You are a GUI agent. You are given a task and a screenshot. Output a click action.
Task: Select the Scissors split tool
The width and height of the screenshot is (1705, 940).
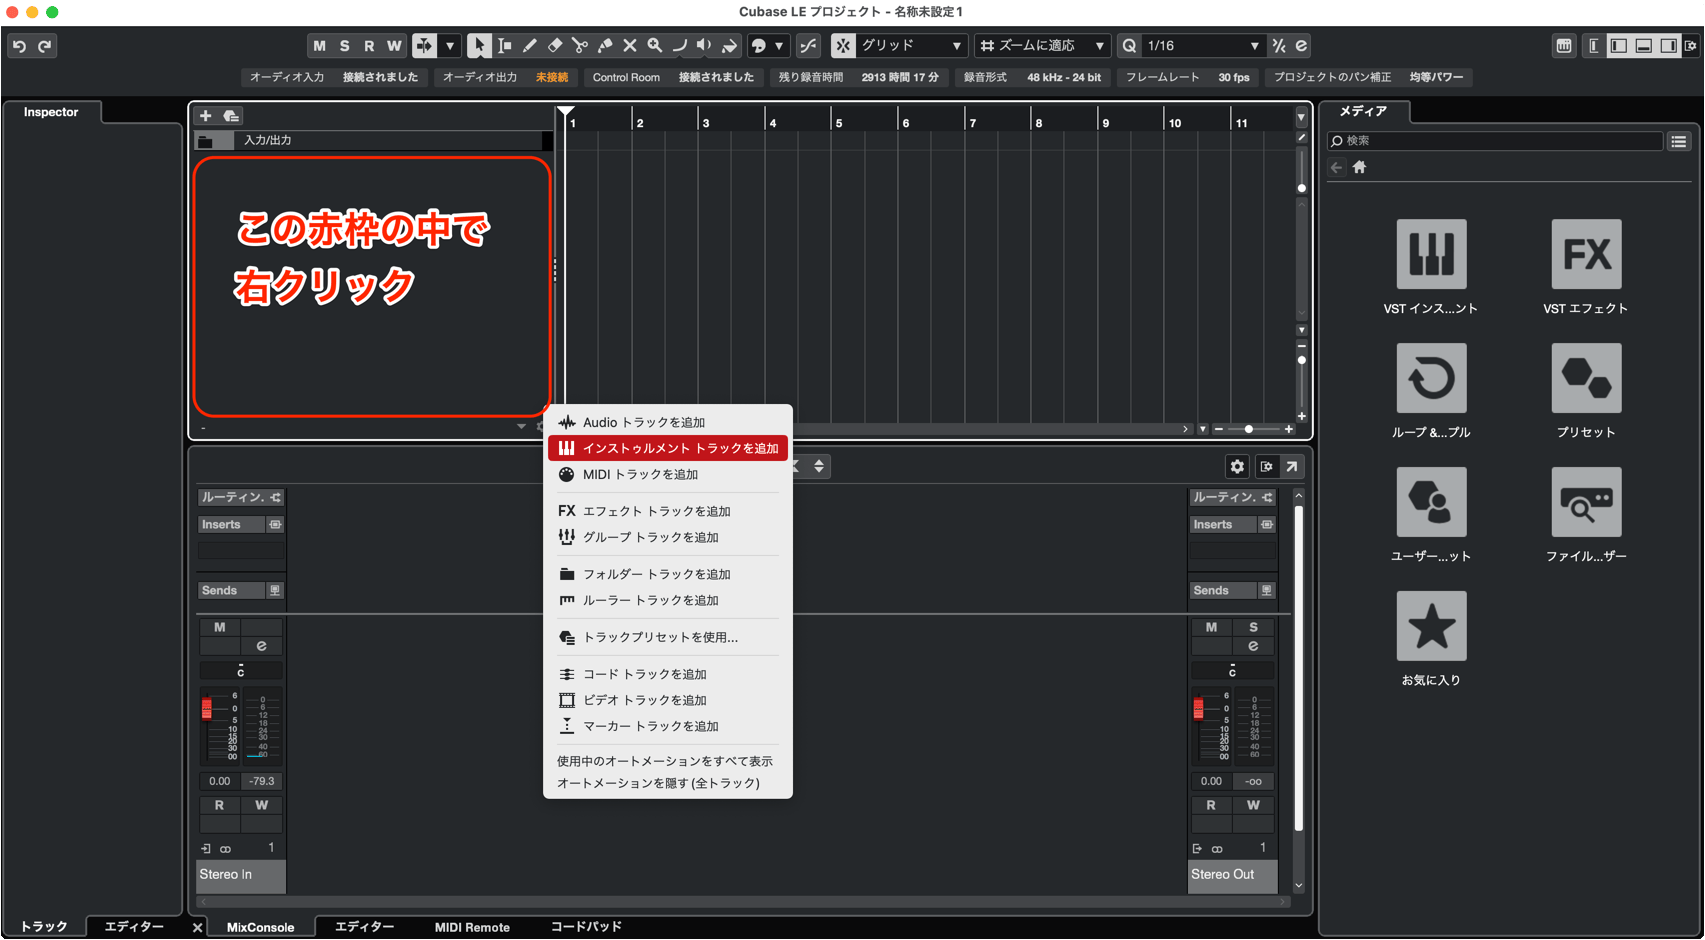pyautogui.click(x=580, y=46)
